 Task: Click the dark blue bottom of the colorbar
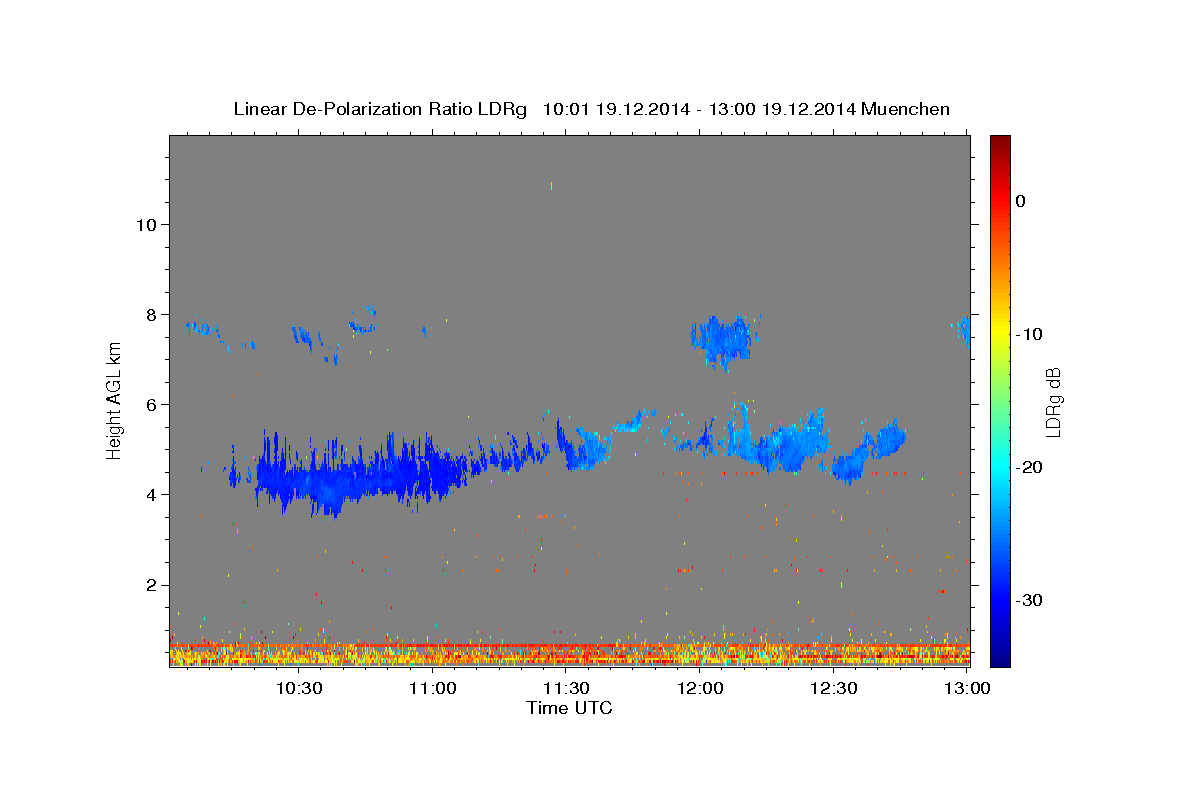click(x=1000, y=655)
